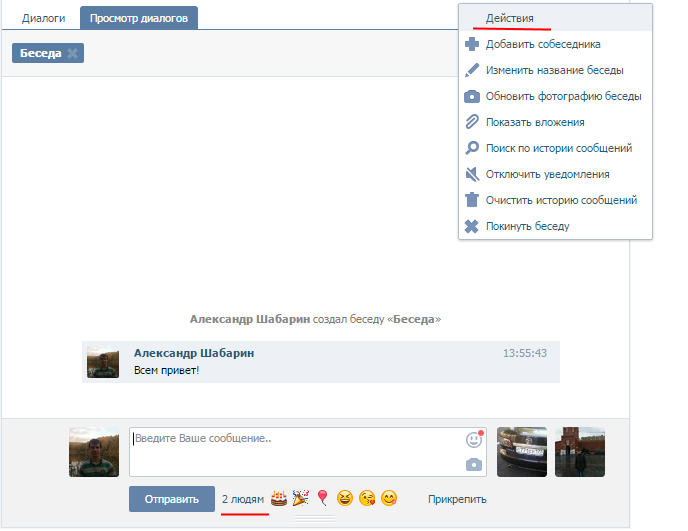Image resolution: width=688 pixels, height=531 pixels.
Task: Open Поиск по истории сообщений
Action: (558, 148)
